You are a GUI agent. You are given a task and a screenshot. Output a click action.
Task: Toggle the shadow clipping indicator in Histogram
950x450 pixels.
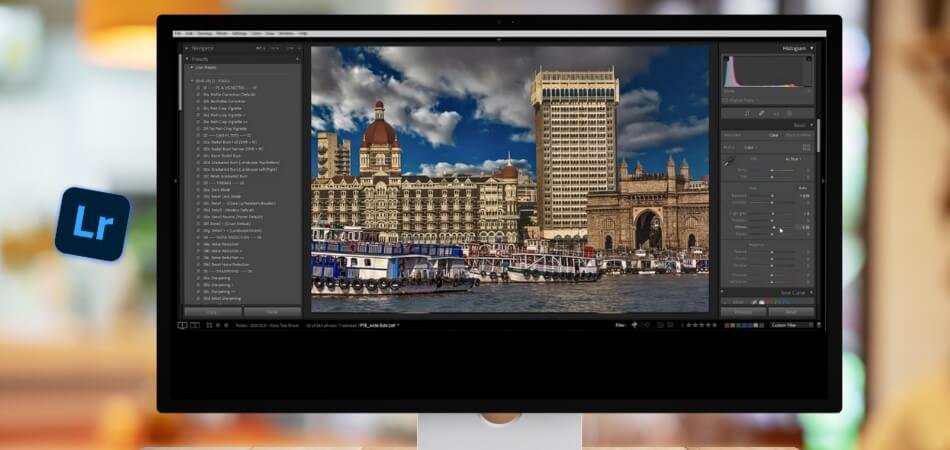(x=726, y=58)
